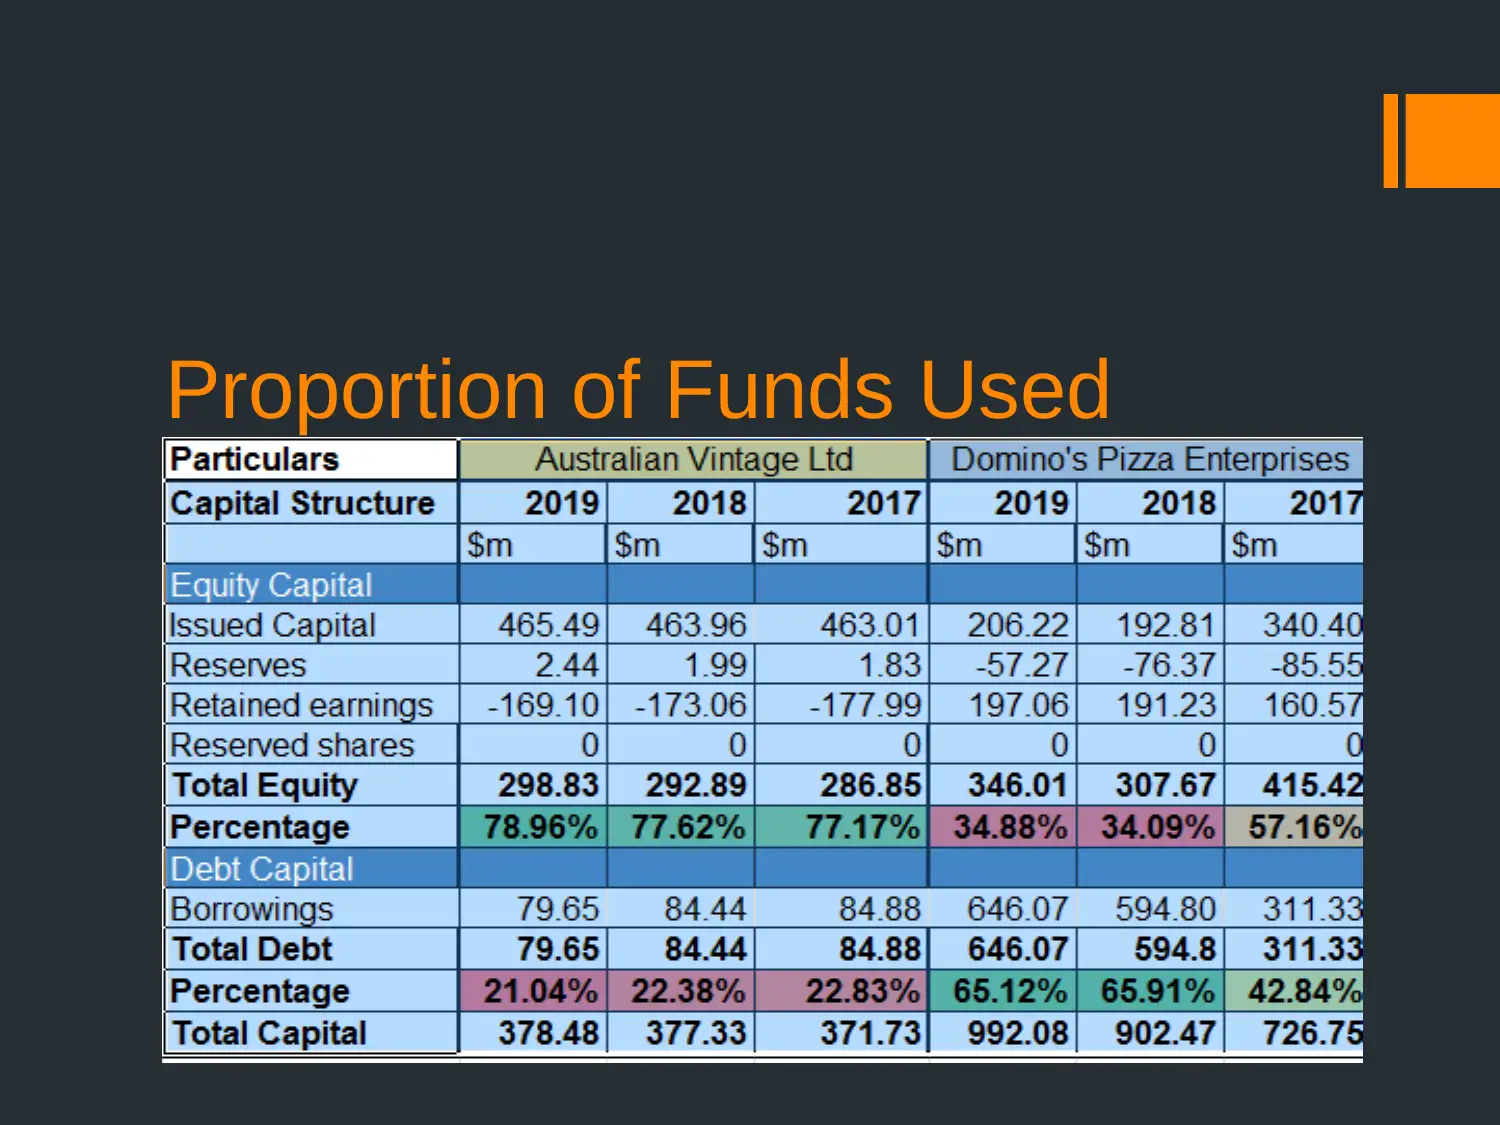Click the Retained earnings value -173.06

(x=691, y=705)
